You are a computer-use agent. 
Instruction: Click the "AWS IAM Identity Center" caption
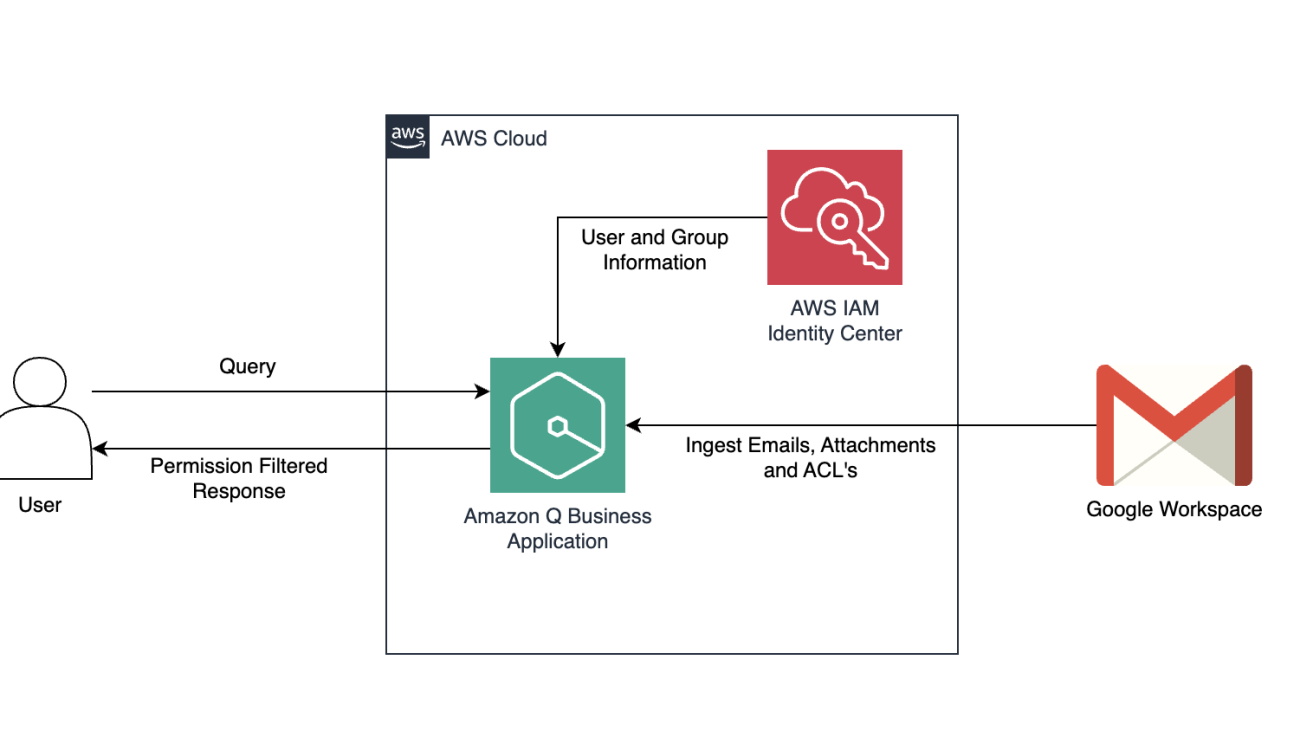[x=835, y=321]
